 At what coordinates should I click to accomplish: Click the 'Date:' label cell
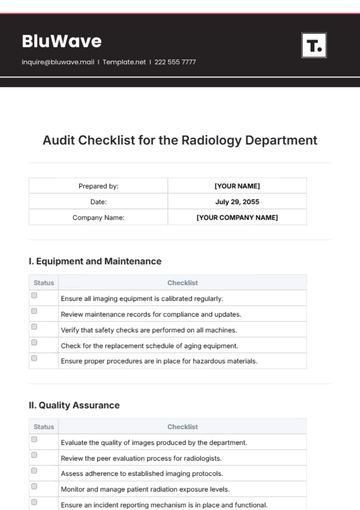[98, 202]
